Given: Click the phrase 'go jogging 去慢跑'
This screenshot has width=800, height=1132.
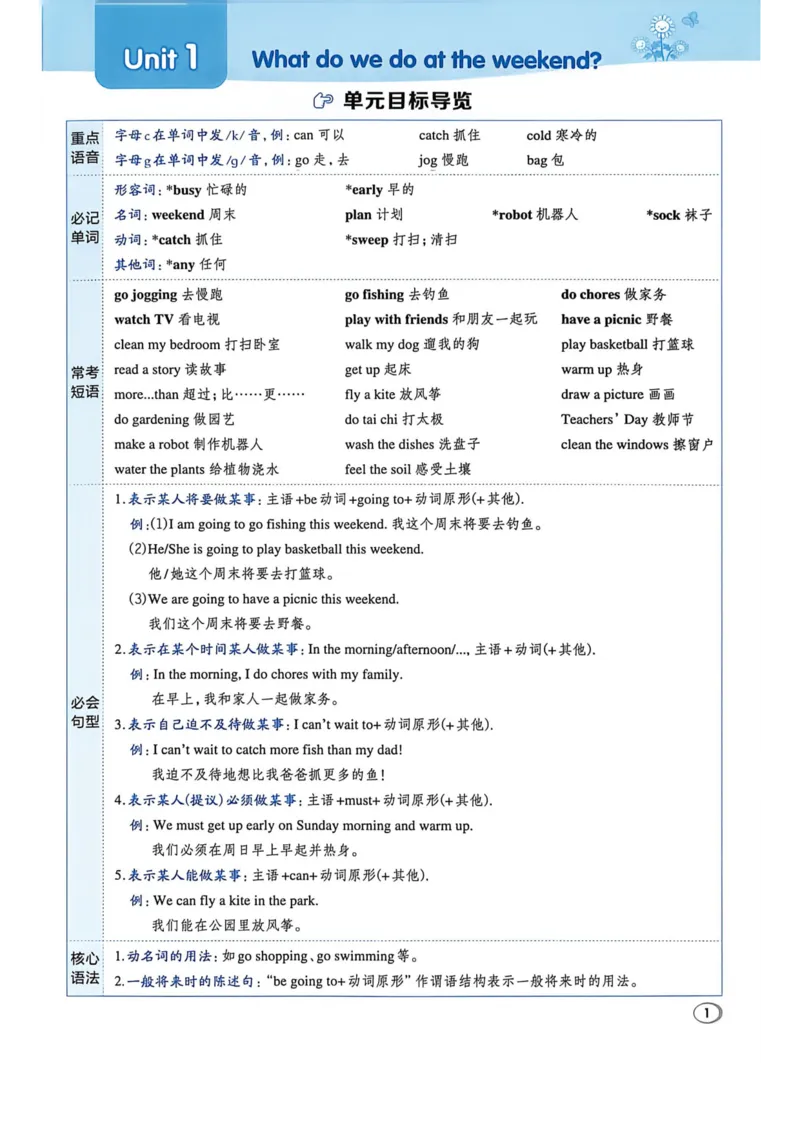Looking at the screenshot, I should coord(168,295).
